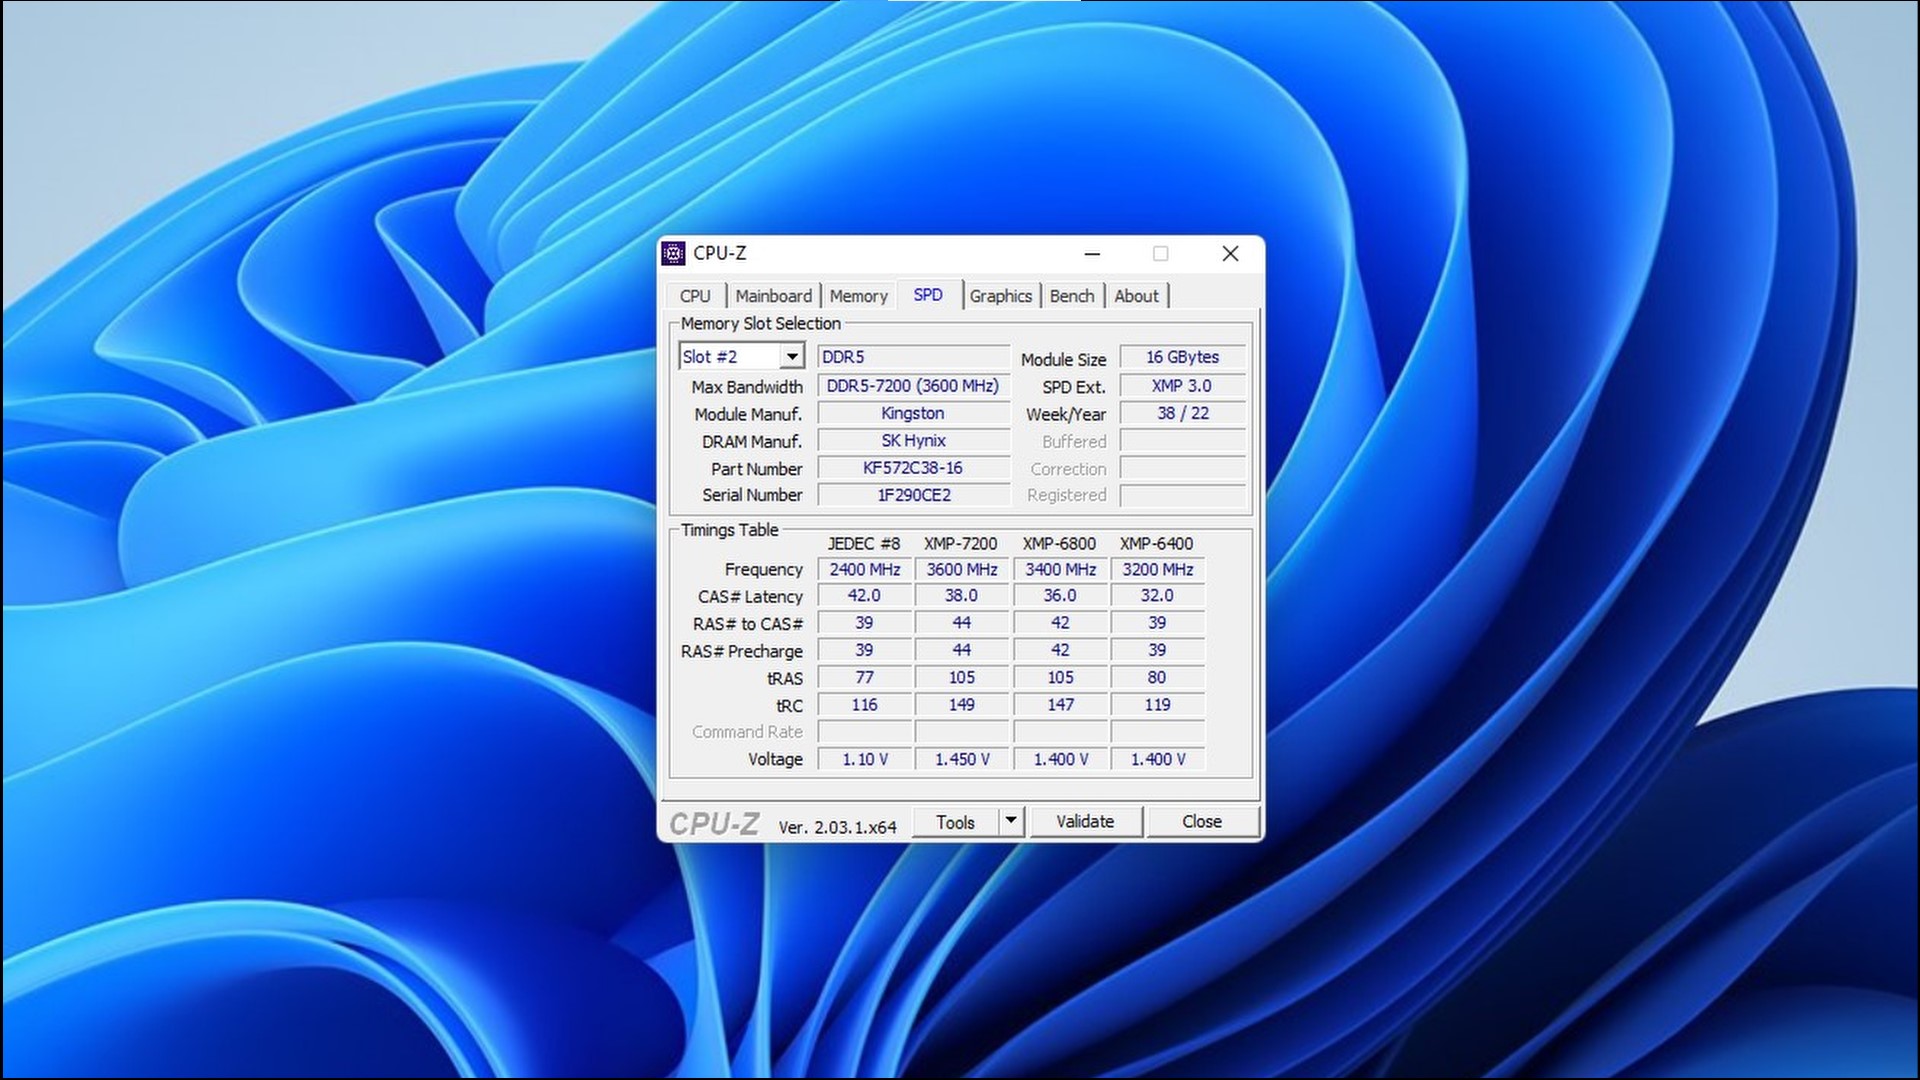The image size is (1920, 1080).
Task: Click tRC value 147
Action: [x=1060, y=705]
